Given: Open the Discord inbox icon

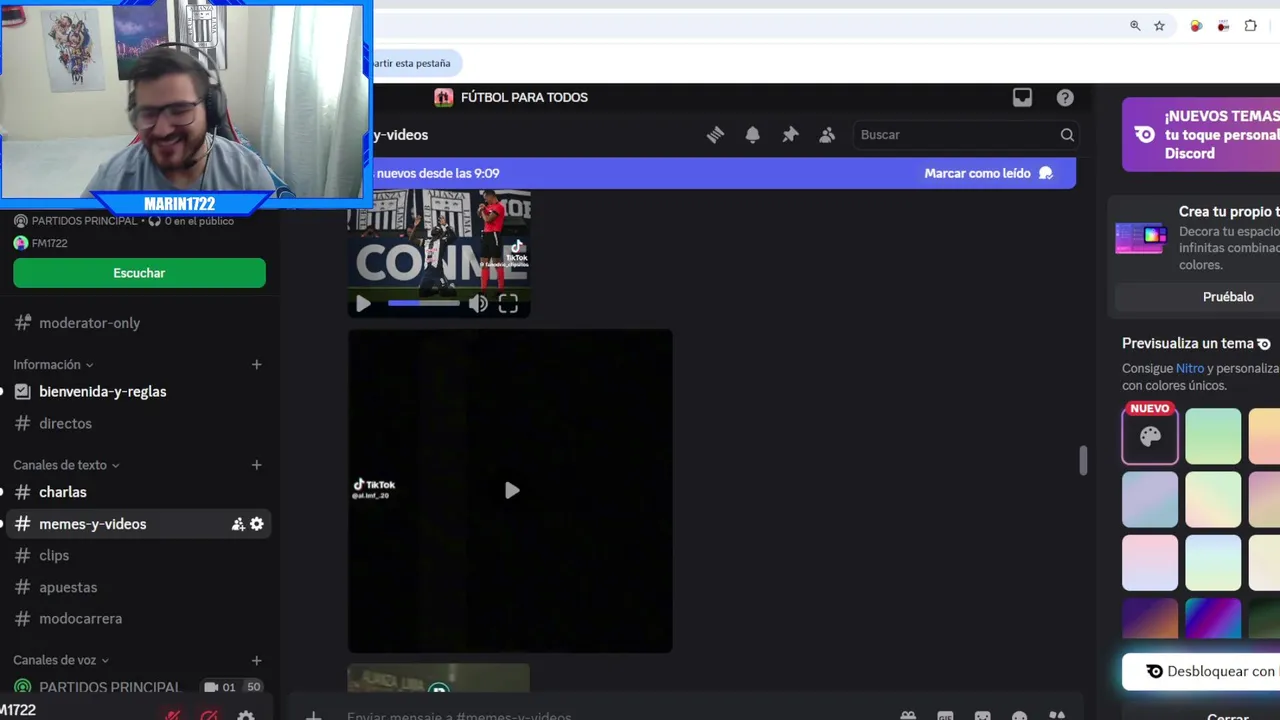Looking at the screenshot, I should click(1022, 97).
